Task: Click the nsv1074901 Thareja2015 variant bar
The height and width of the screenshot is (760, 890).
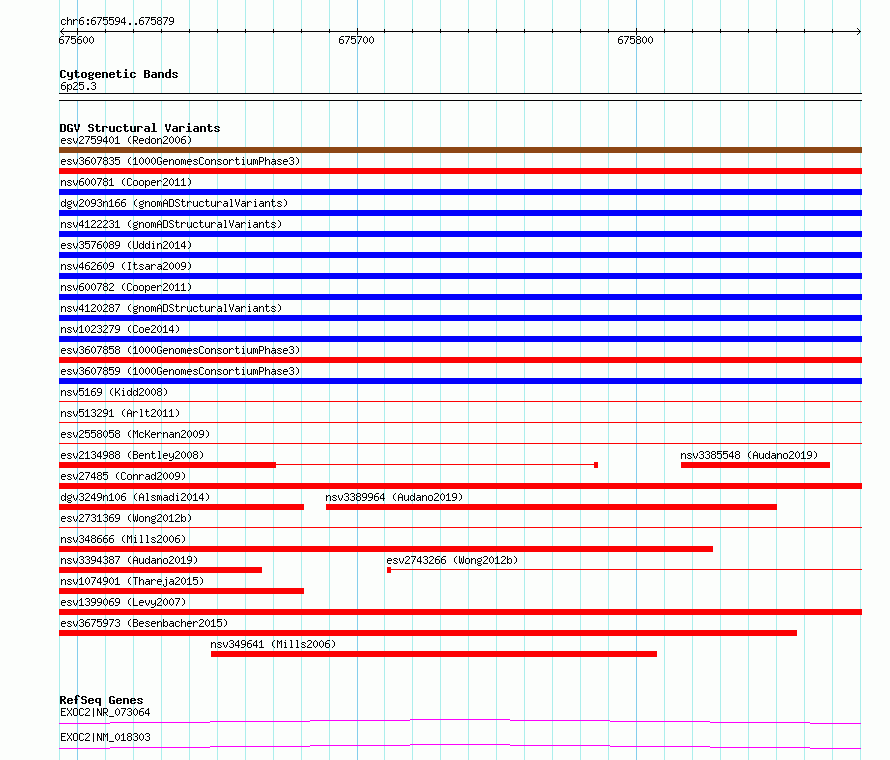Action: [x=181, y=591]
